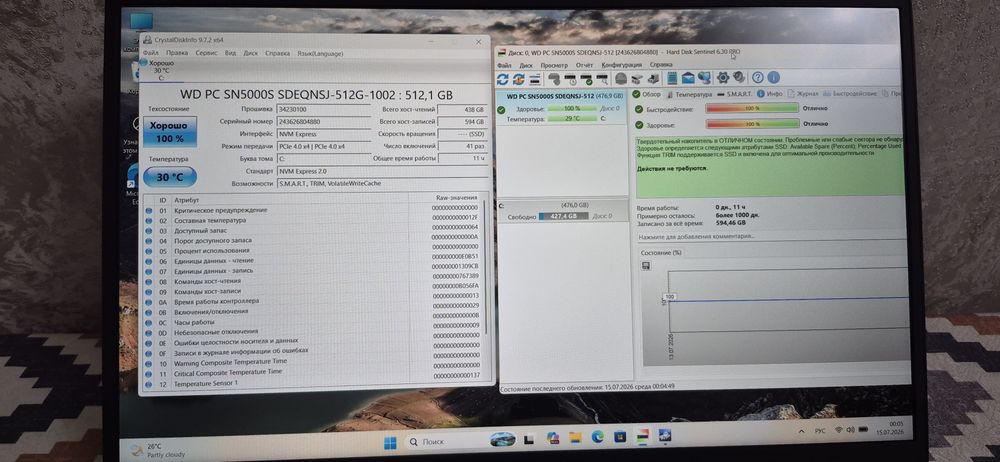Open Файл menu in CrystalDiskInfo

[x=151, y=53]
